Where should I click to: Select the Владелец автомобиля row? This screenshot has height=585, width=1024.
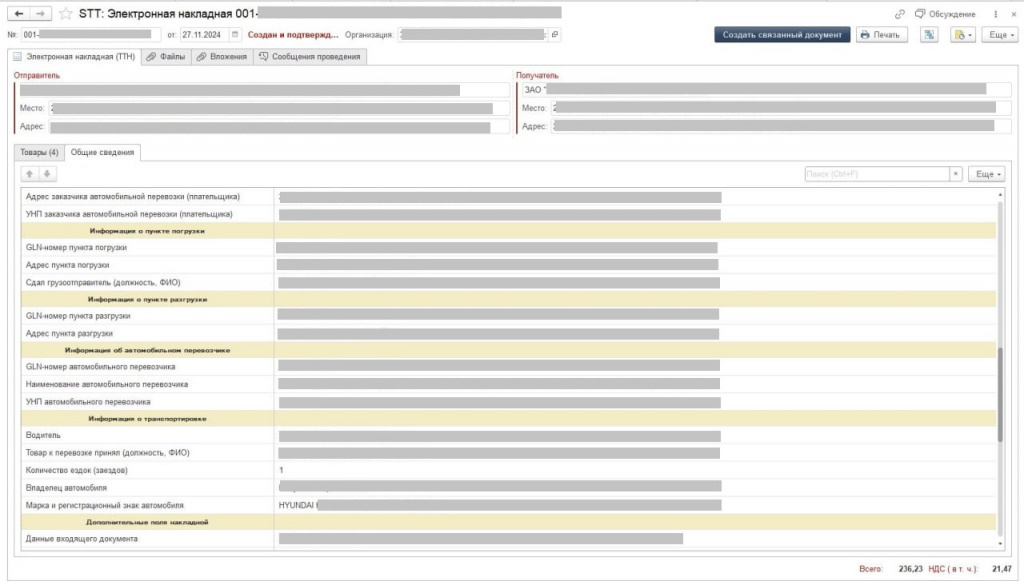click(508, 488)
